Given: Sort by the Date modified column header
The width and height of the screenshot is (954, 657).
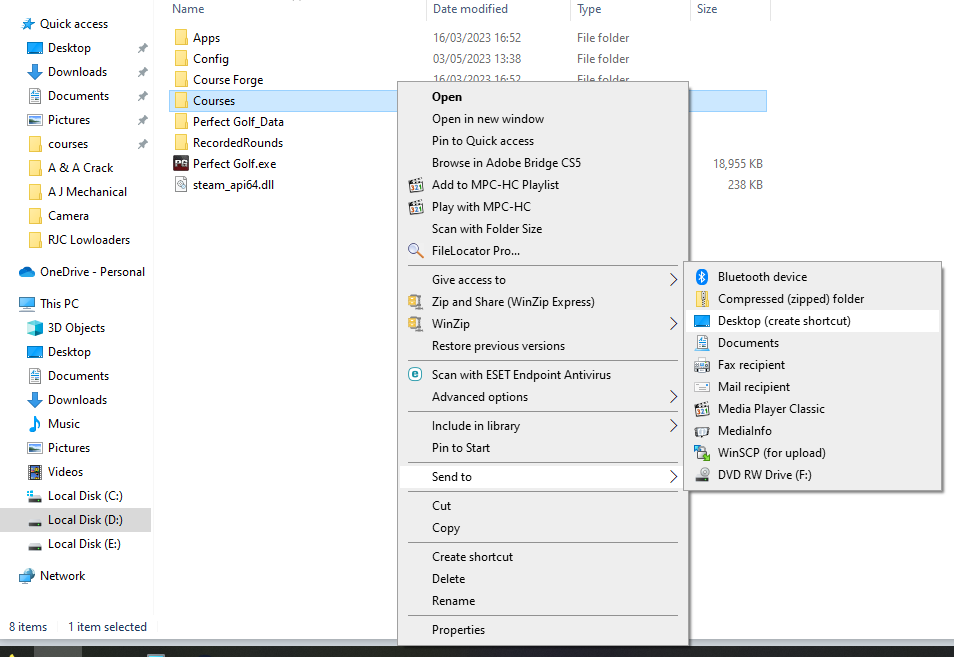Looking at the screenshot, I should pyautogui.click(x=470, y=9).
